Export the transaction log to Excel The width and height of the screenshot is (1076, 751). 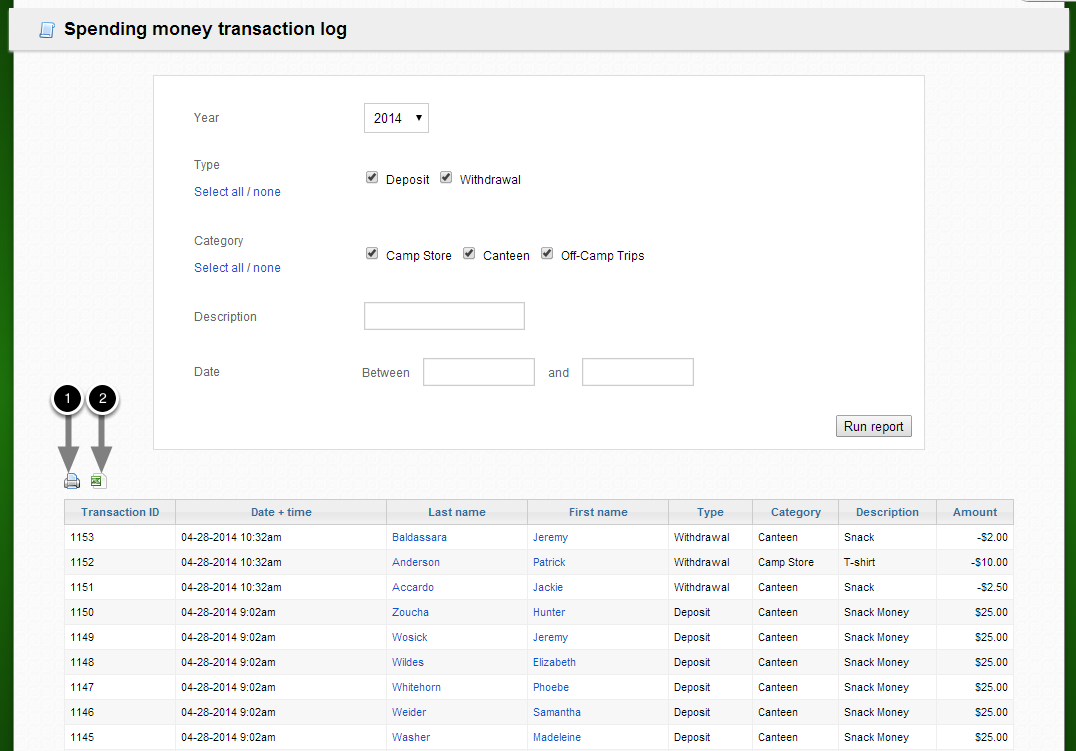(97, 480)
